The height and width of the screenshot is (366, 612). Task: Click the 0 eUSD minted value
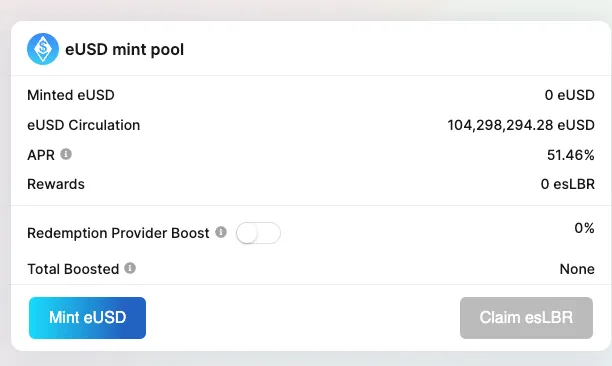[x=569, y=95]
